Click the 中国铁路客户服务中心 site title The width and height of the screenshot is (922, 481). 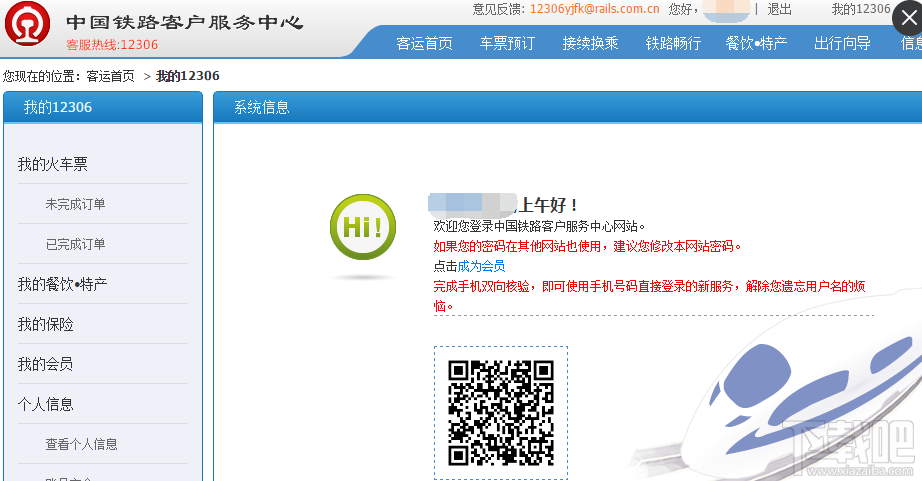click(185, 22)
